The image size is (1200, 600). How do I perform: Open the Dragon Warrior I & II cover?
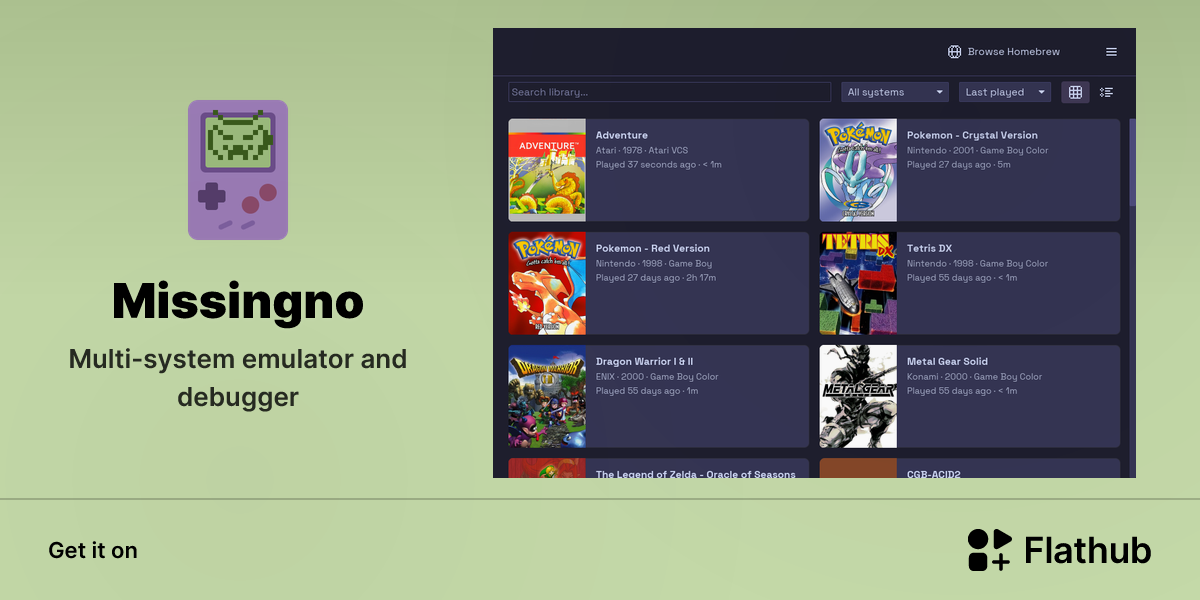[x=547, y=396]
